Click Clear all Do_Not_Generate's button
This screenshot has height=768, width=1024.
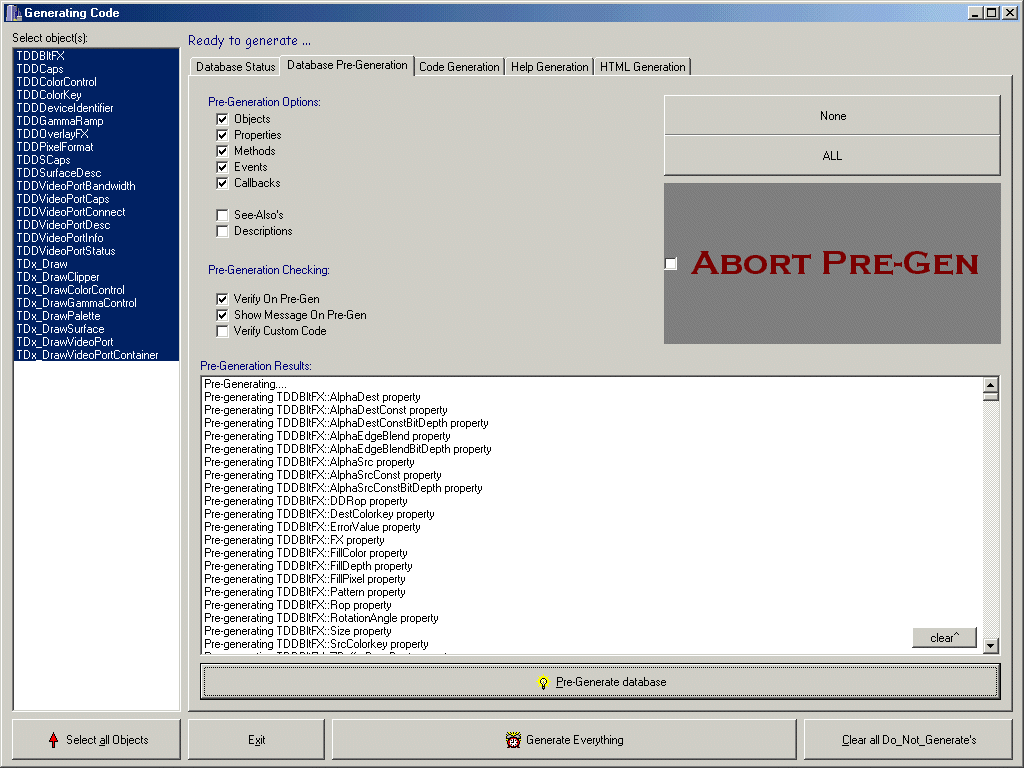(x=909, y=740)
